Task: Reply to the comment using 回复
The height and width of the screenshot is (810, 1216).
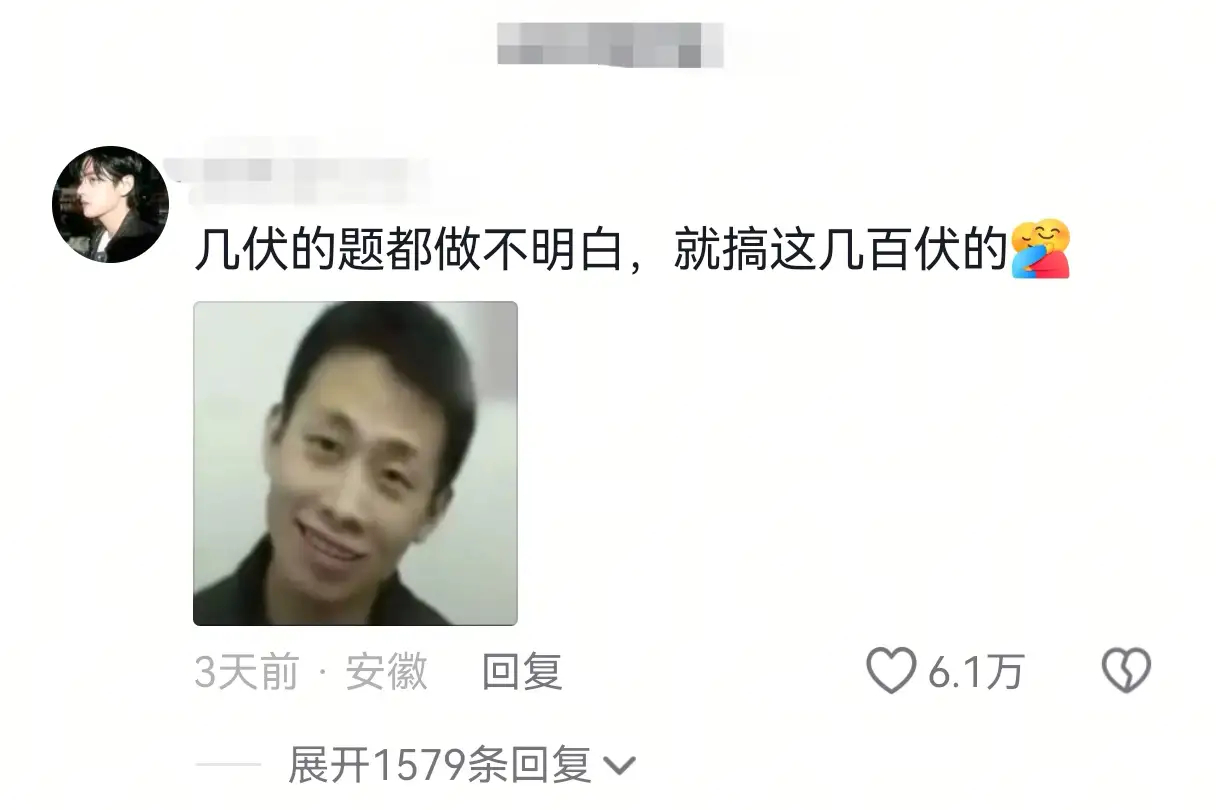Action: click(522, 671)
